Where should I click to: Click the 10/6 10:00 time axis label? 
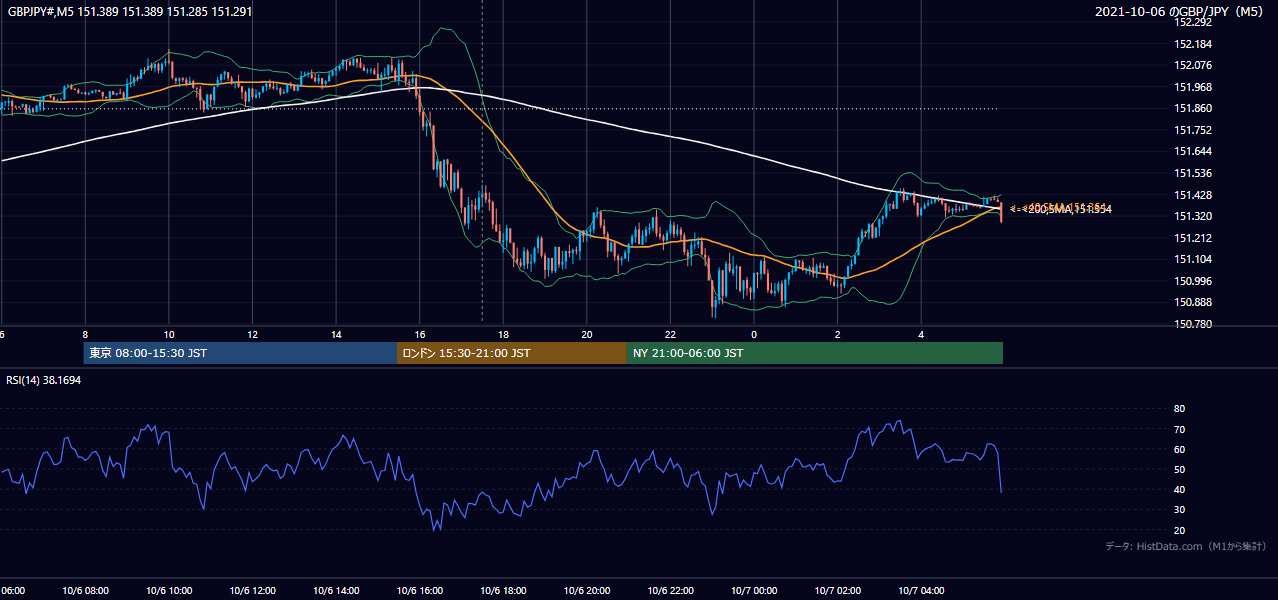pyautogui.click(x=168, y=591)
